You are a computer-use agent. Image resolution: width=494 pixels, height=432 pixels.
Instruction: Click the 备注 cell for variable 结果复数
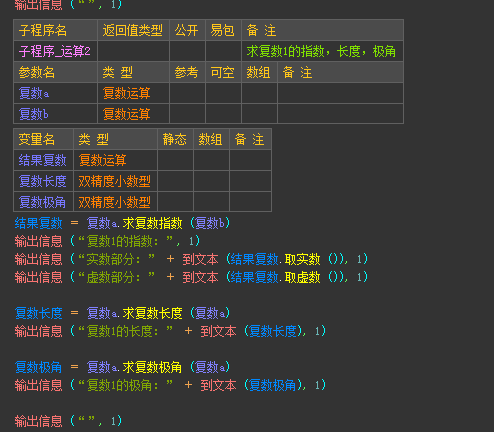pos(250,160)
